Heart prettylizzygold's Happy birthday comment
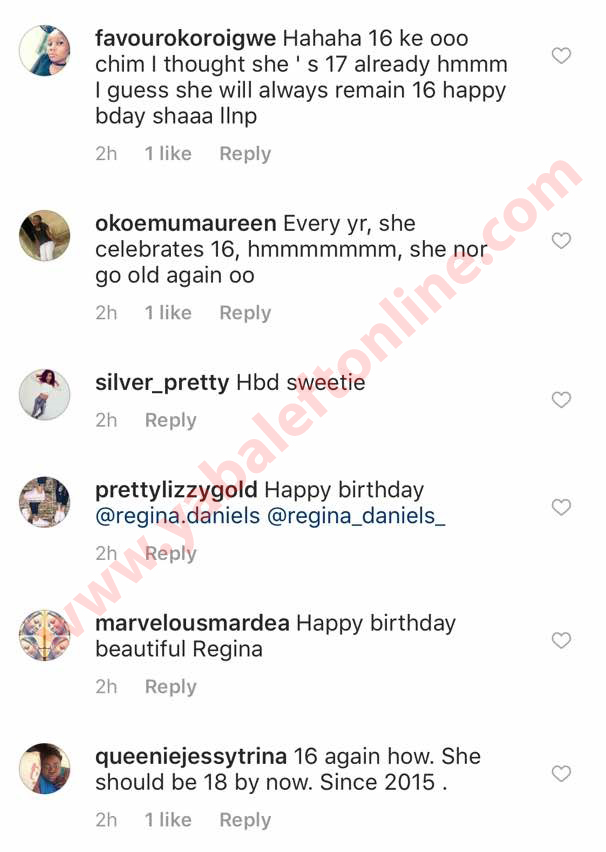The height and width of the screenshot is (852, 606). pyautogui.click(x=561, y=507)
